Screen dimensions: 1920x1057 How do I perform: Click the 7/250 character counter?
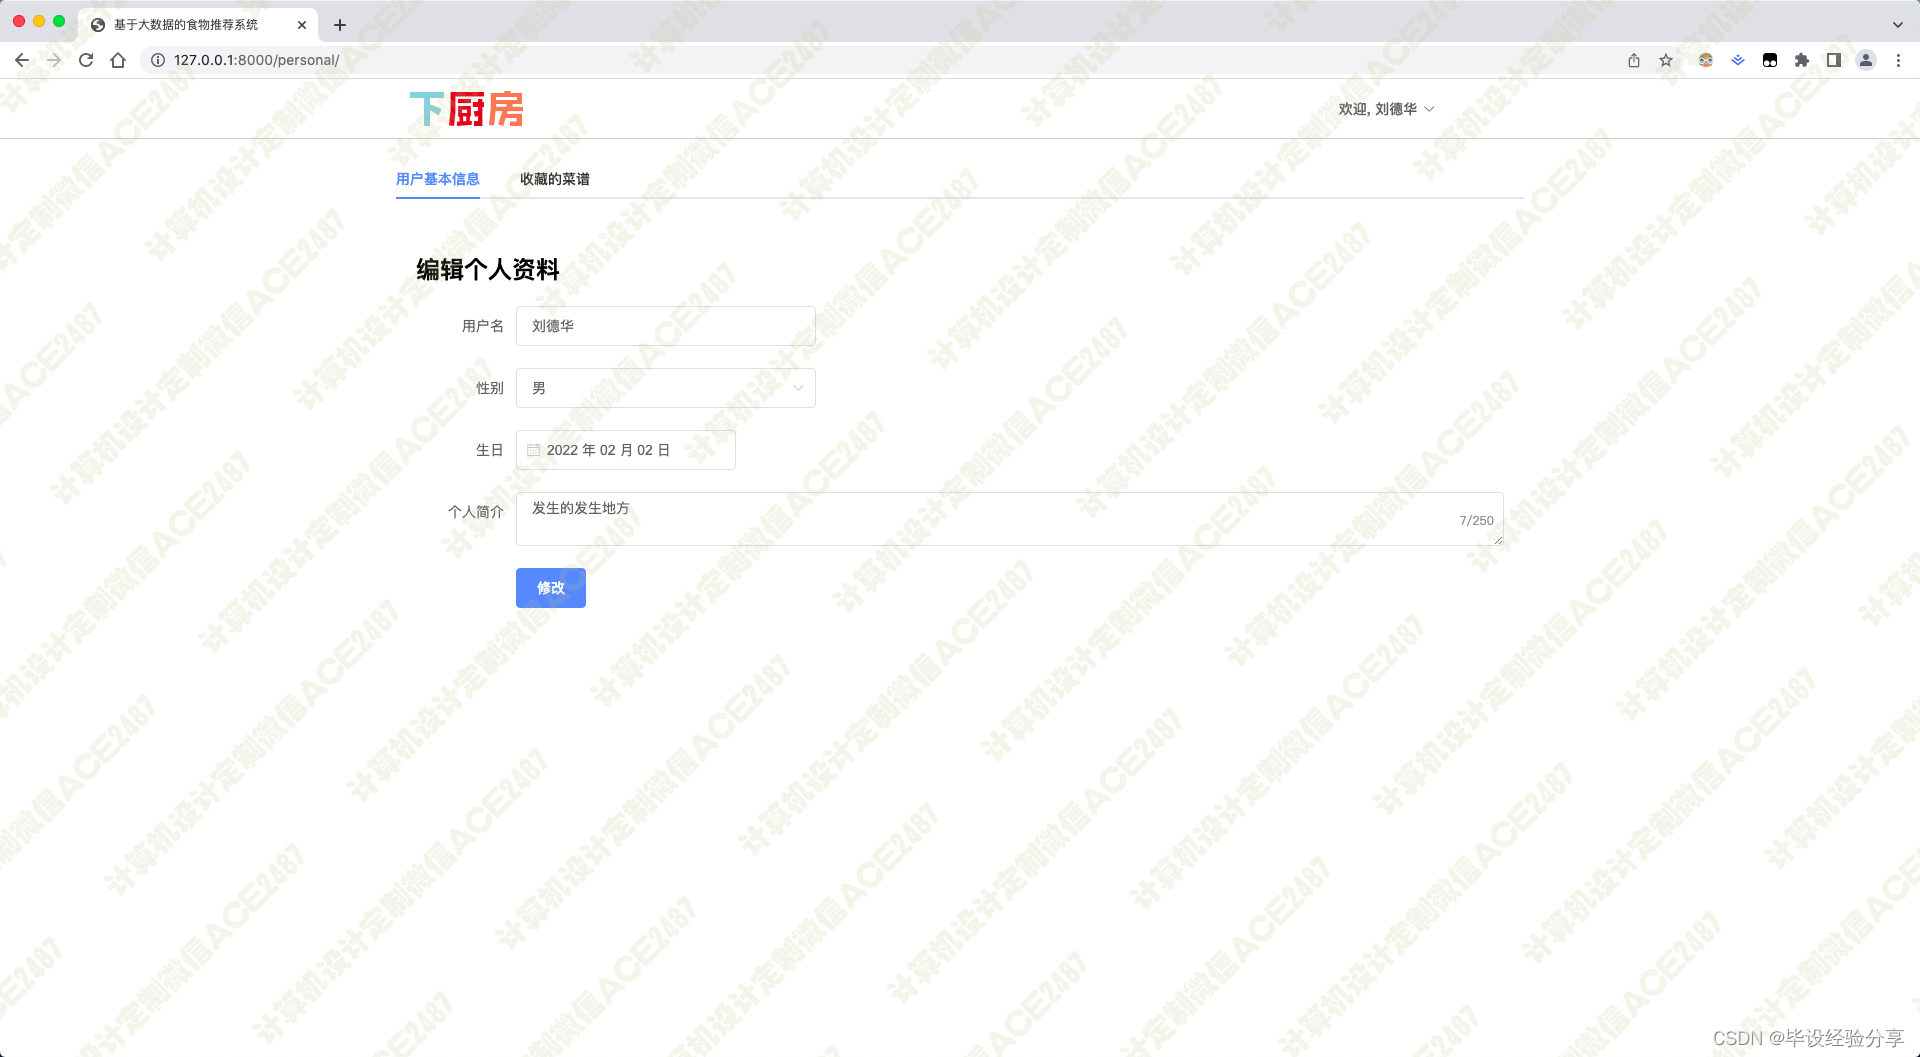[1476, 521]
